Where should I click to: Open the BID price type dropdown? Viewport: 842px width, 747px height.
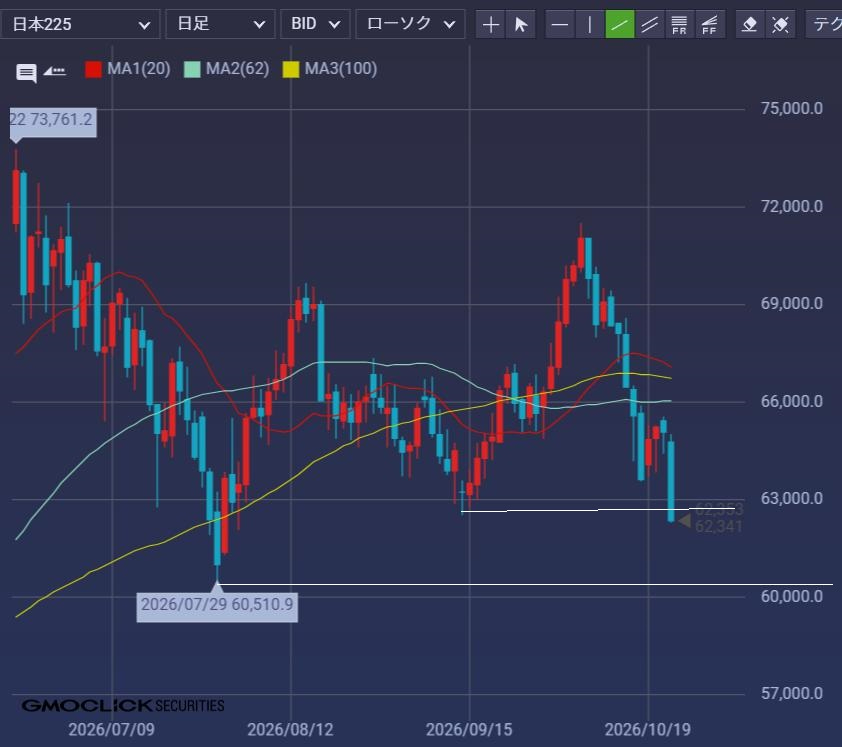pos(315,24)
